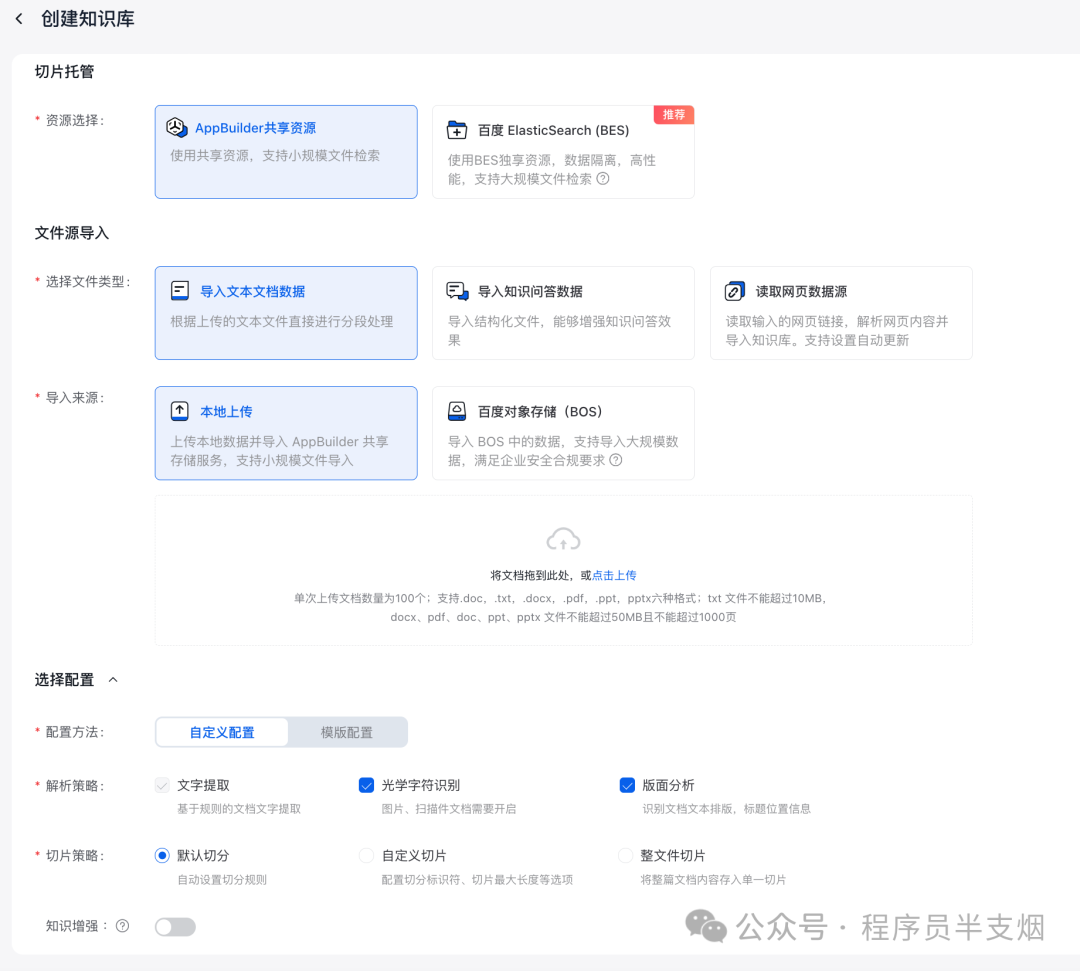
Task: Click the 选择配置 heading text
Action: [65, 680]
